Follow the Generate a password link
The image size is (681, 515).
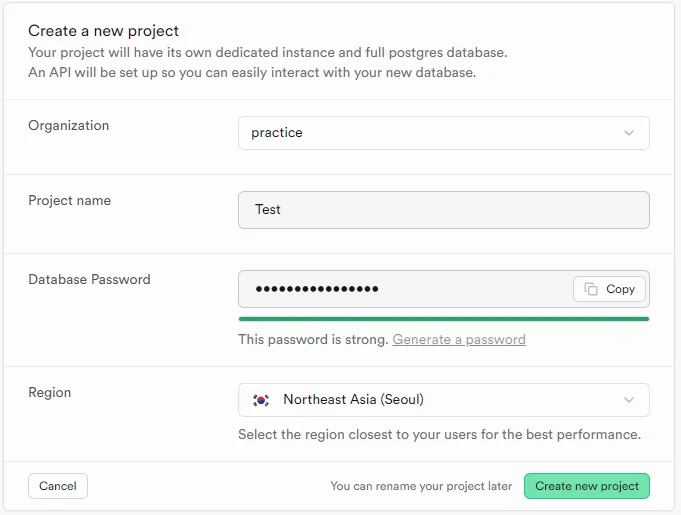(x=459, y=339)
